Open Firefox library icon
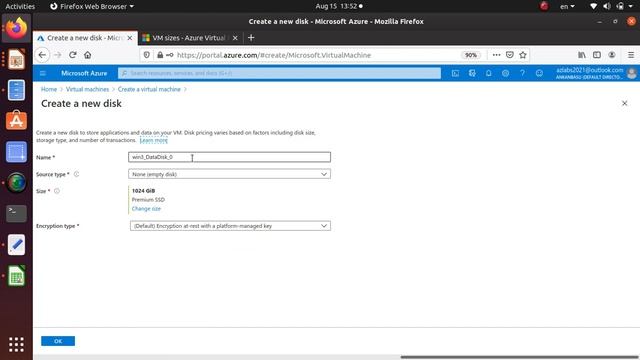The height and width of the screenshot is (360, 640). 582,55
